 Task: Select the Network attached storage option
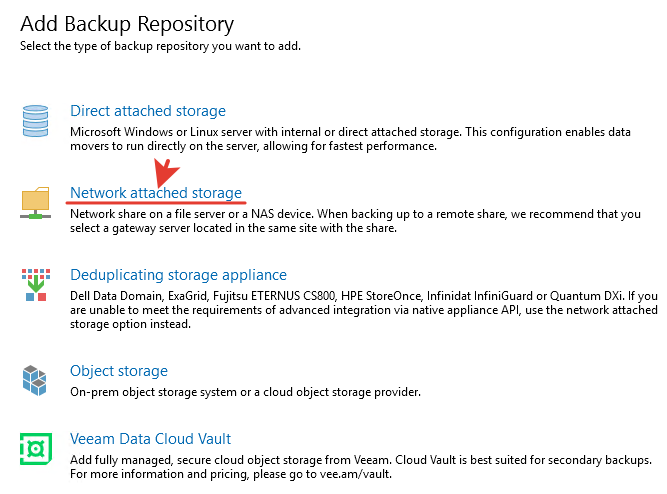click(156, 192)
